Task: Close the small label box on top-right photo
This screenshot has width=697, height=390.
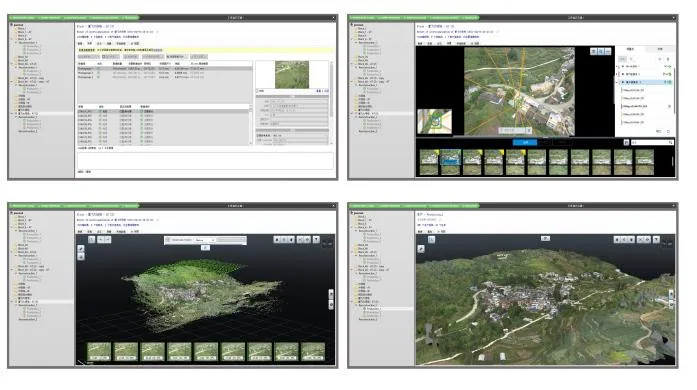Action: tap(529, 130)
